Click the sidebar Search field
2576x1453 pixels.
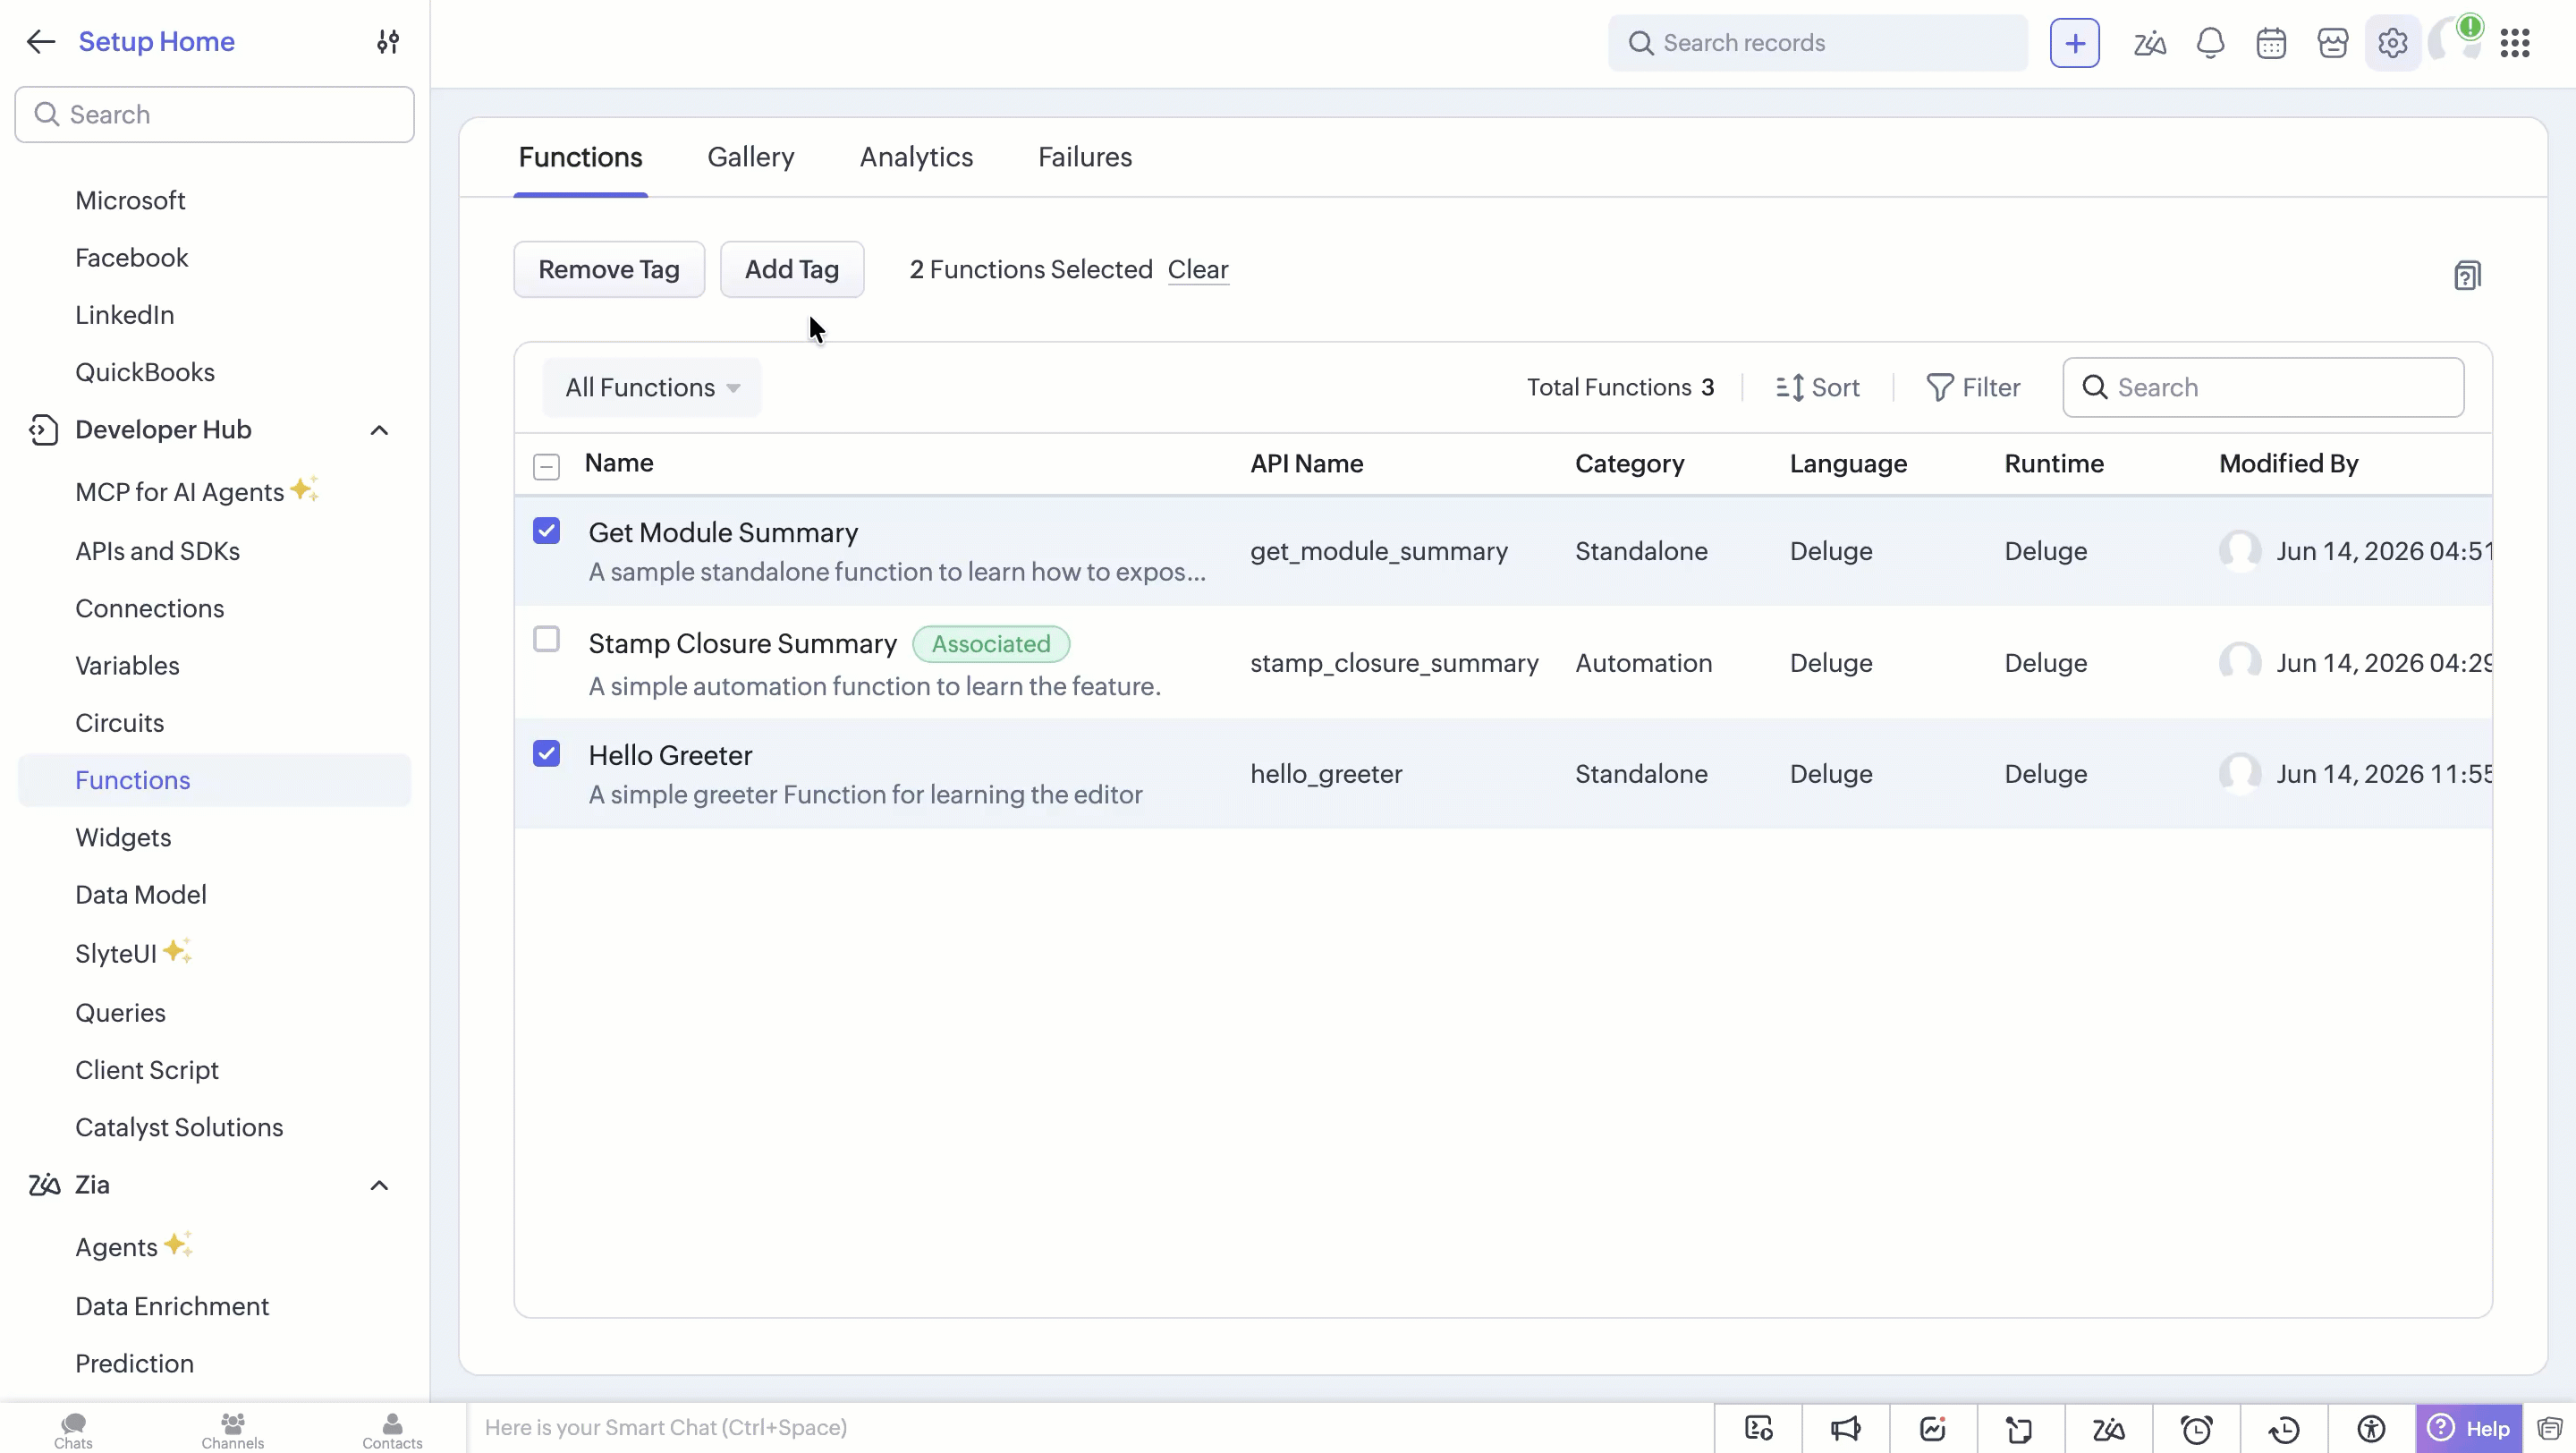tap(214, 114)
